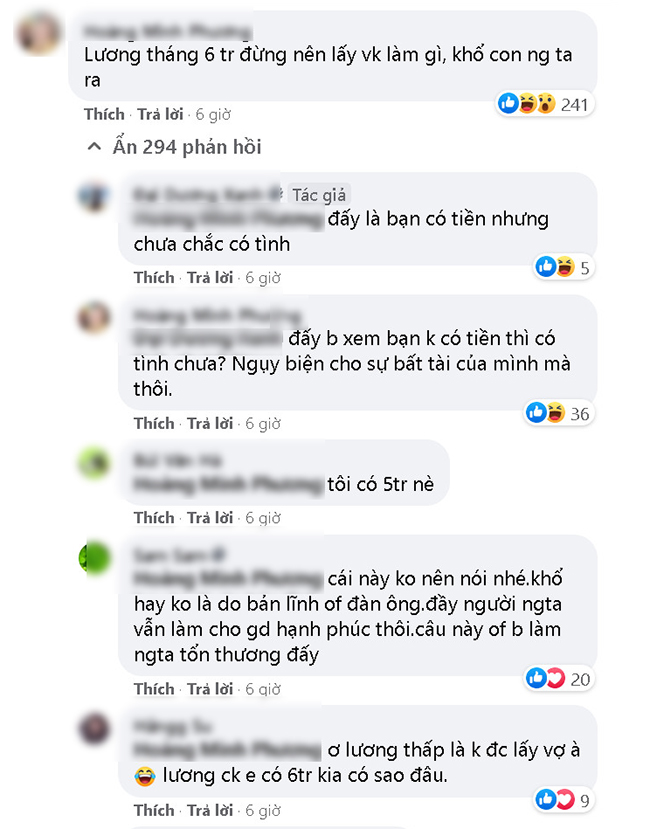
Task: Open the author's avatar beside 'Tác giả' badge
Action: click(x=94, y=196)
